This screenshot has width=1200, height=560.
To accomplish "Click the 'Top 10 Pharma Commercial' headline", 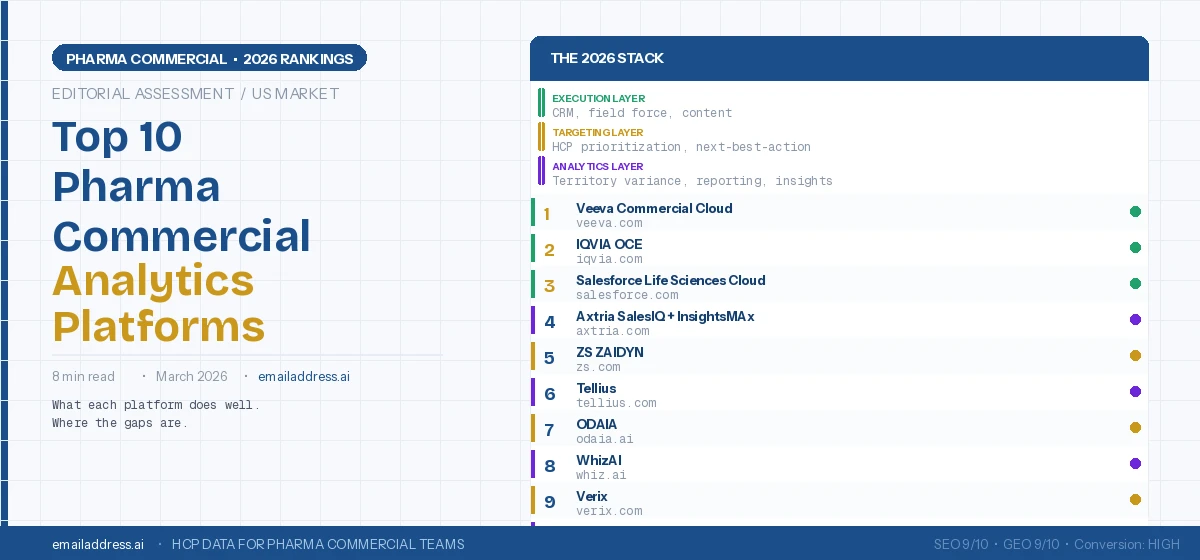I will [182, 187].
